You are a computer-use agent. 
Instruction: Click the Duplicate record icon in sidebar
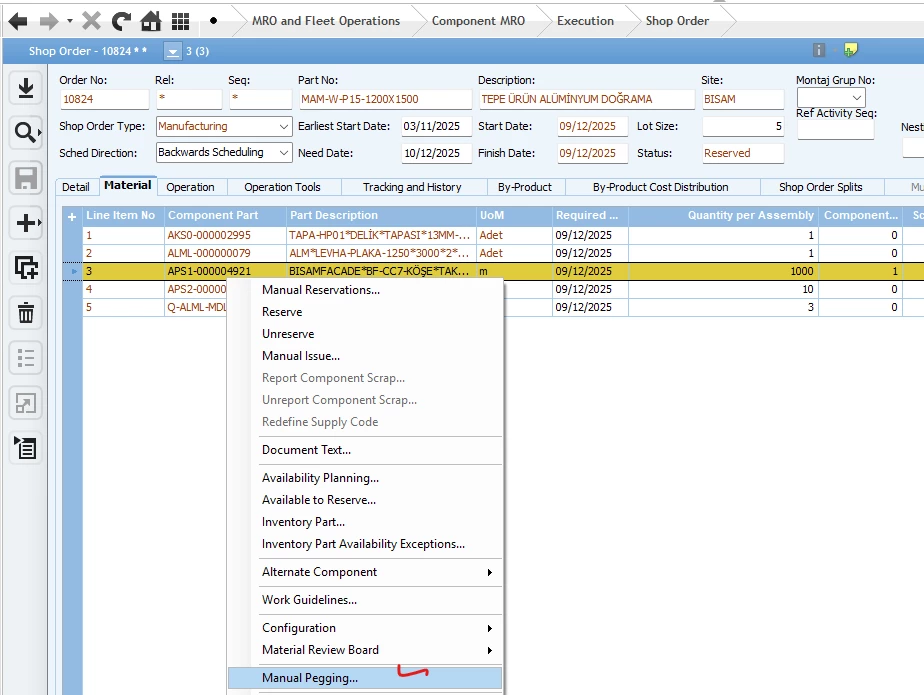point(26,267)
